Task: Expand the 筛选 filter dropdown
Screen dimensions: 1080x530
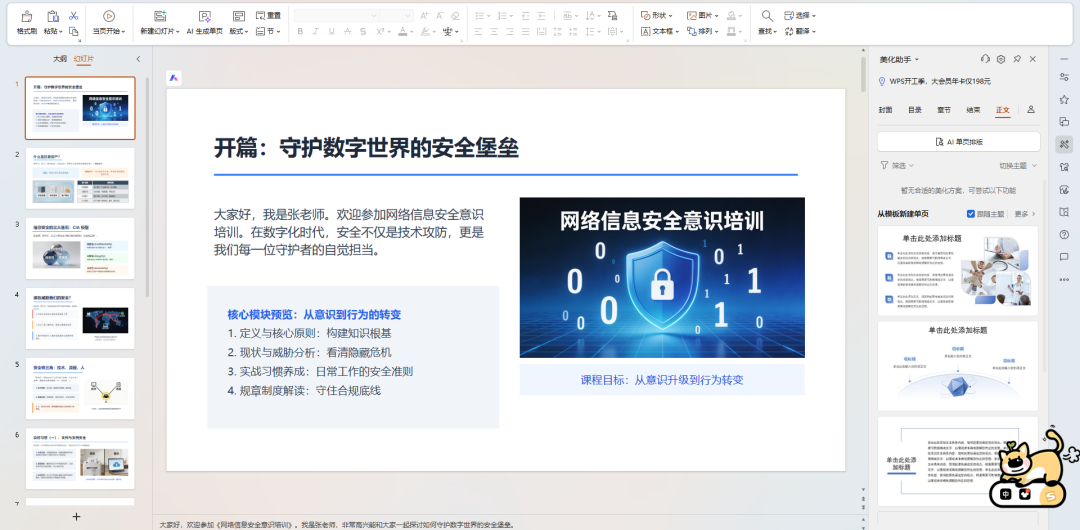Action: pos(897,165)
